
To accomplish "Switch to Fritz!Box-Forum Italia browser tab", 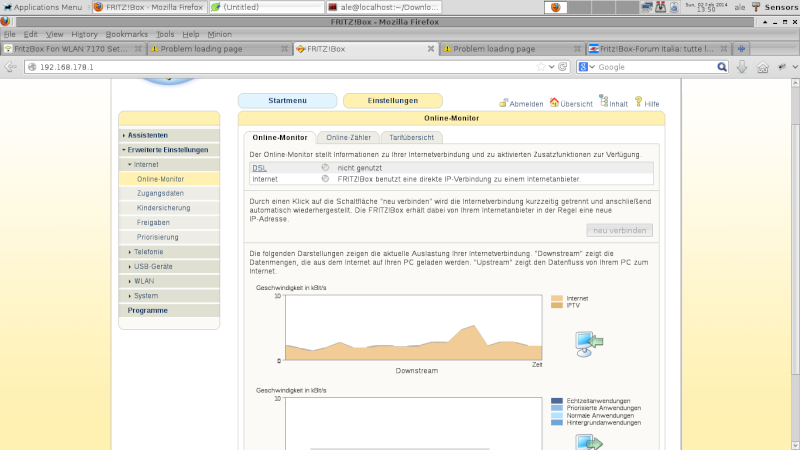I will click(x=658, y=48).
